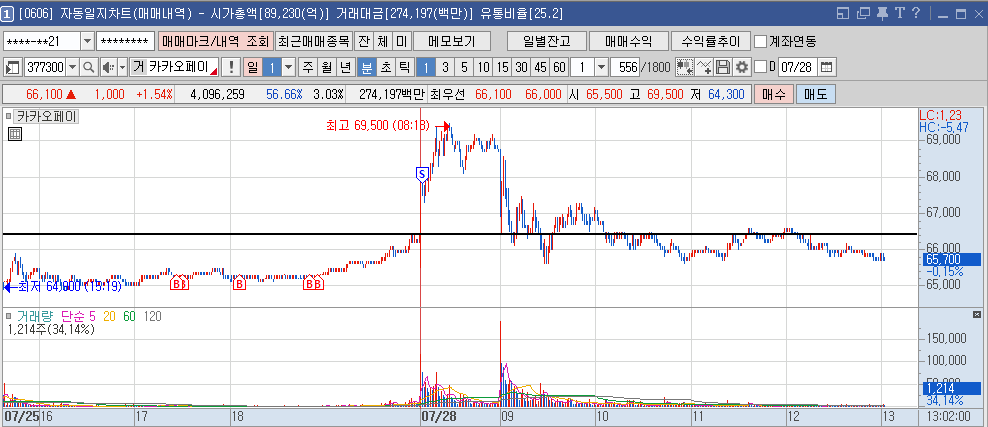Viewport: 988px width, 427px height.
Task: Select the 15 minute interval
Action: (502, 67)
